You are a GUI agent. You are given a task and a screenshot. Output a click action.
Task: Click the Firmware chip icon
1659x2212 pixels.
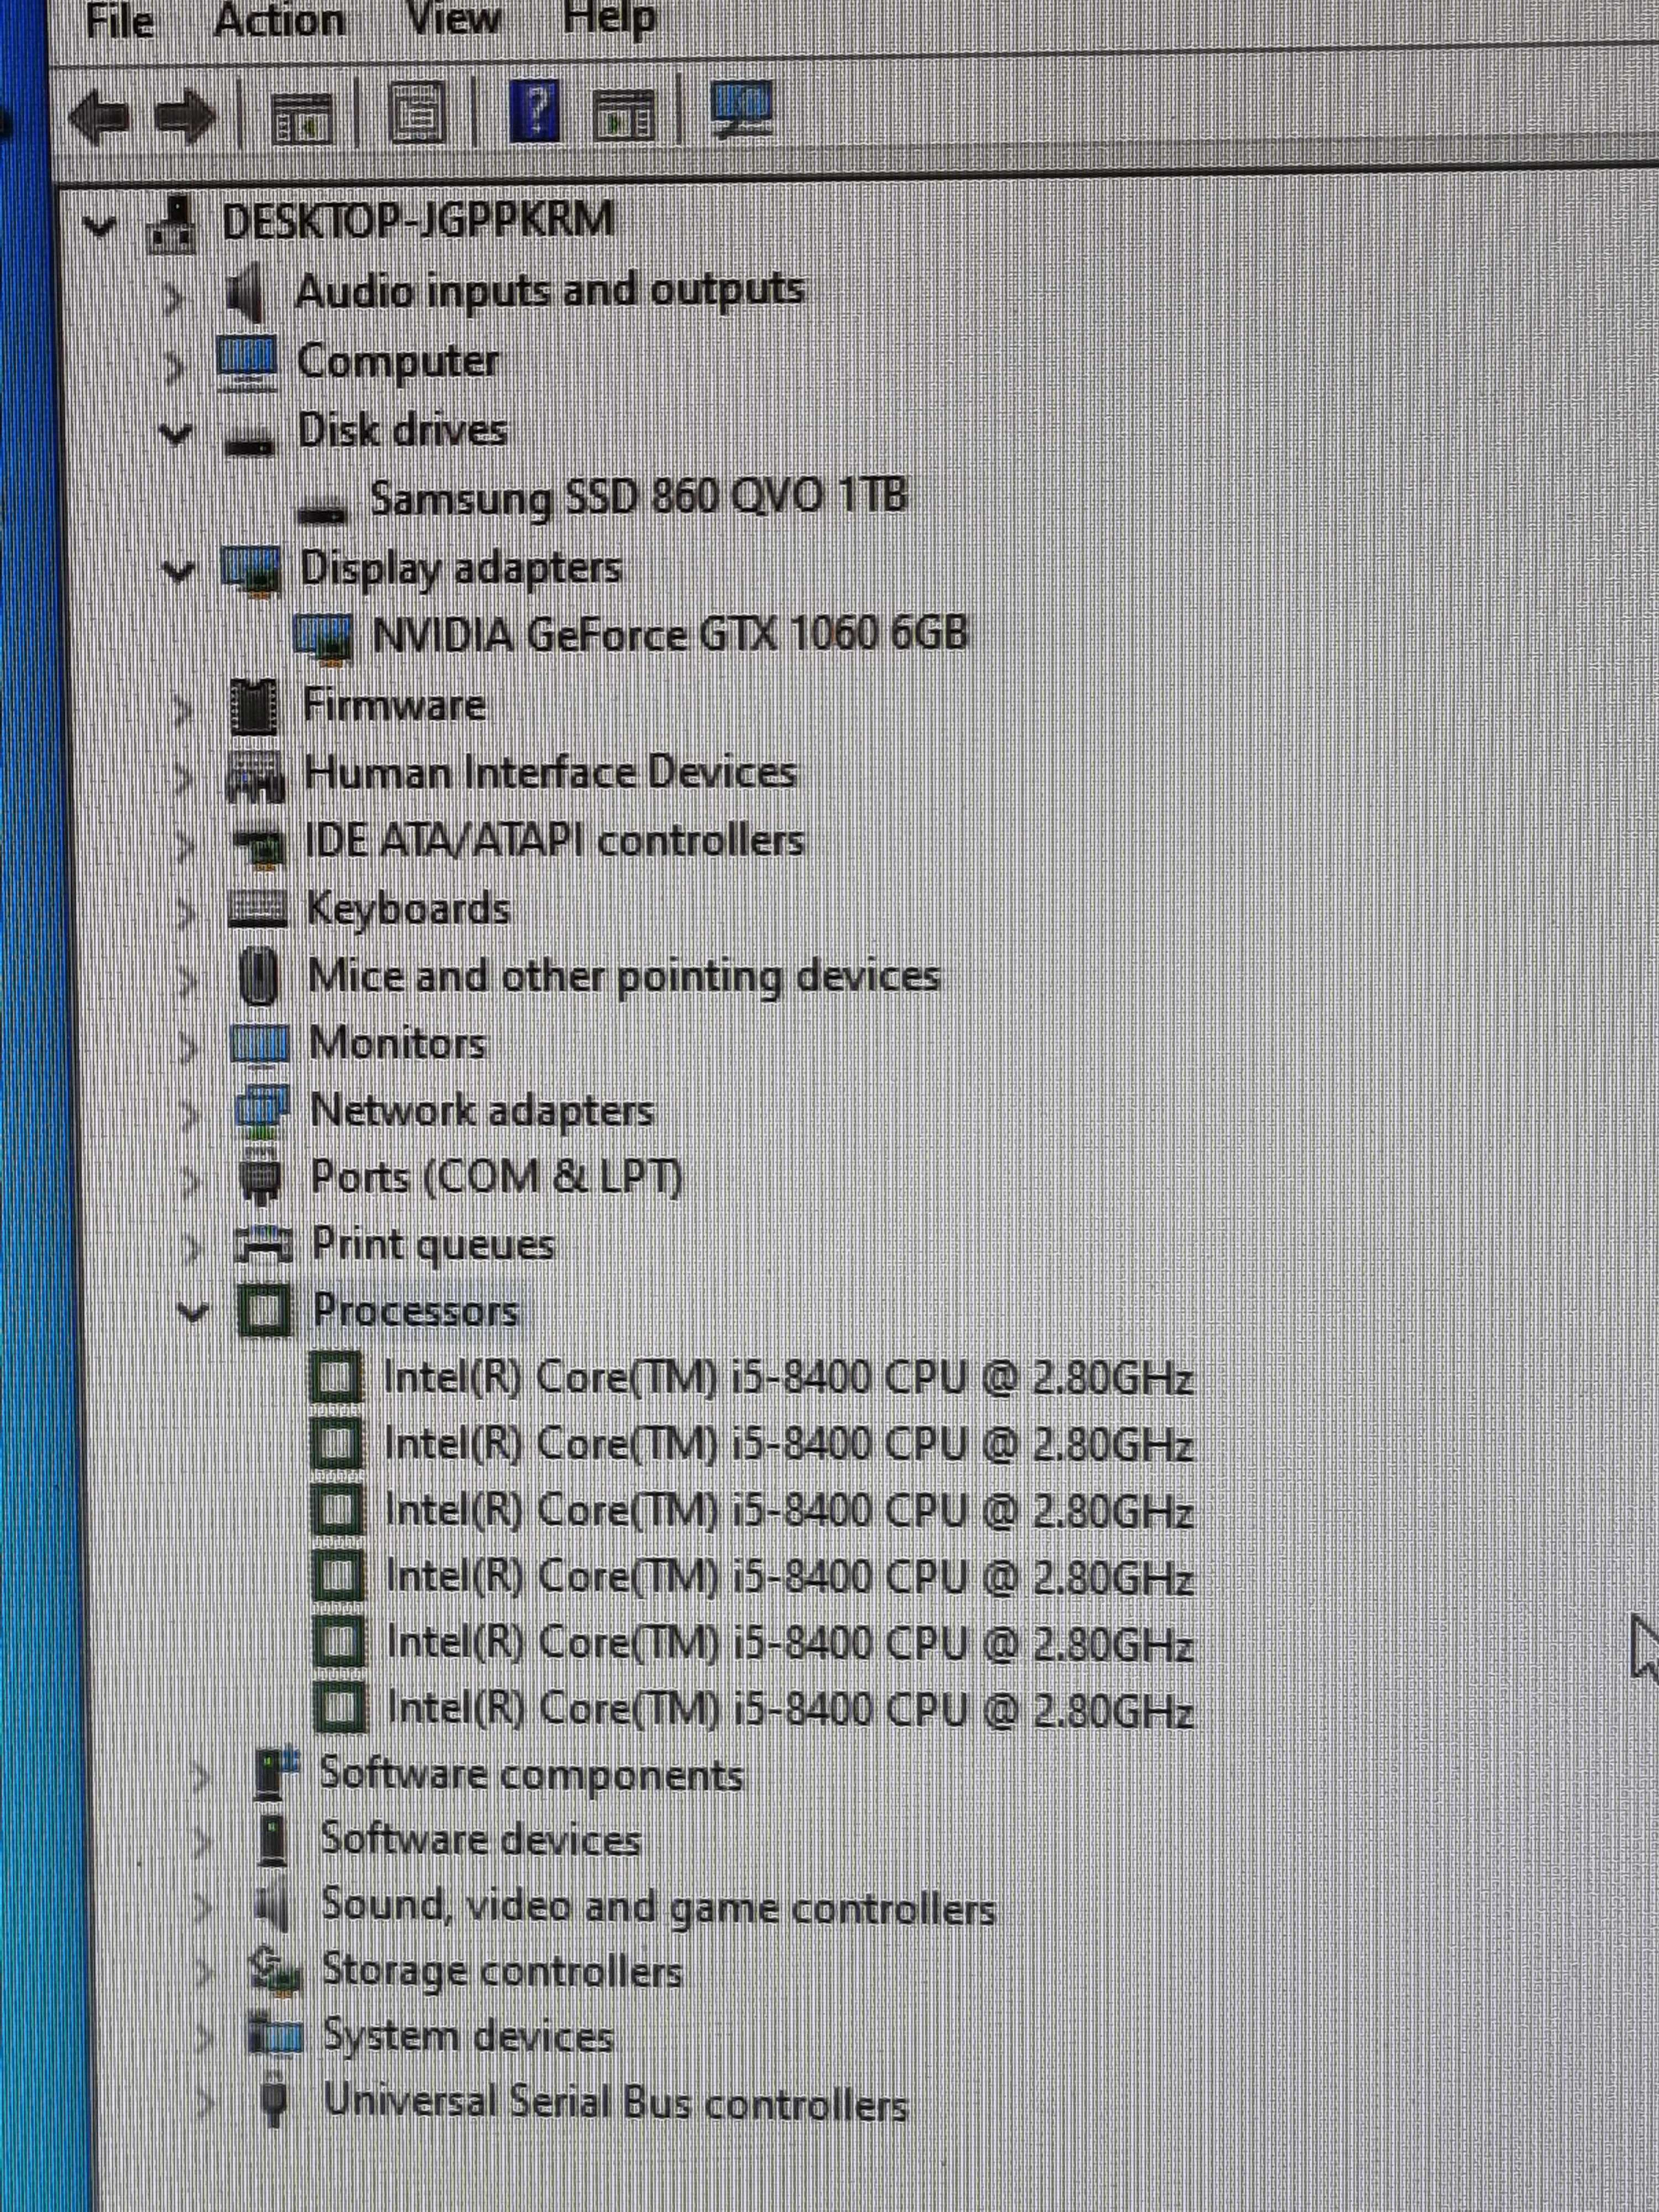[253, 706]
